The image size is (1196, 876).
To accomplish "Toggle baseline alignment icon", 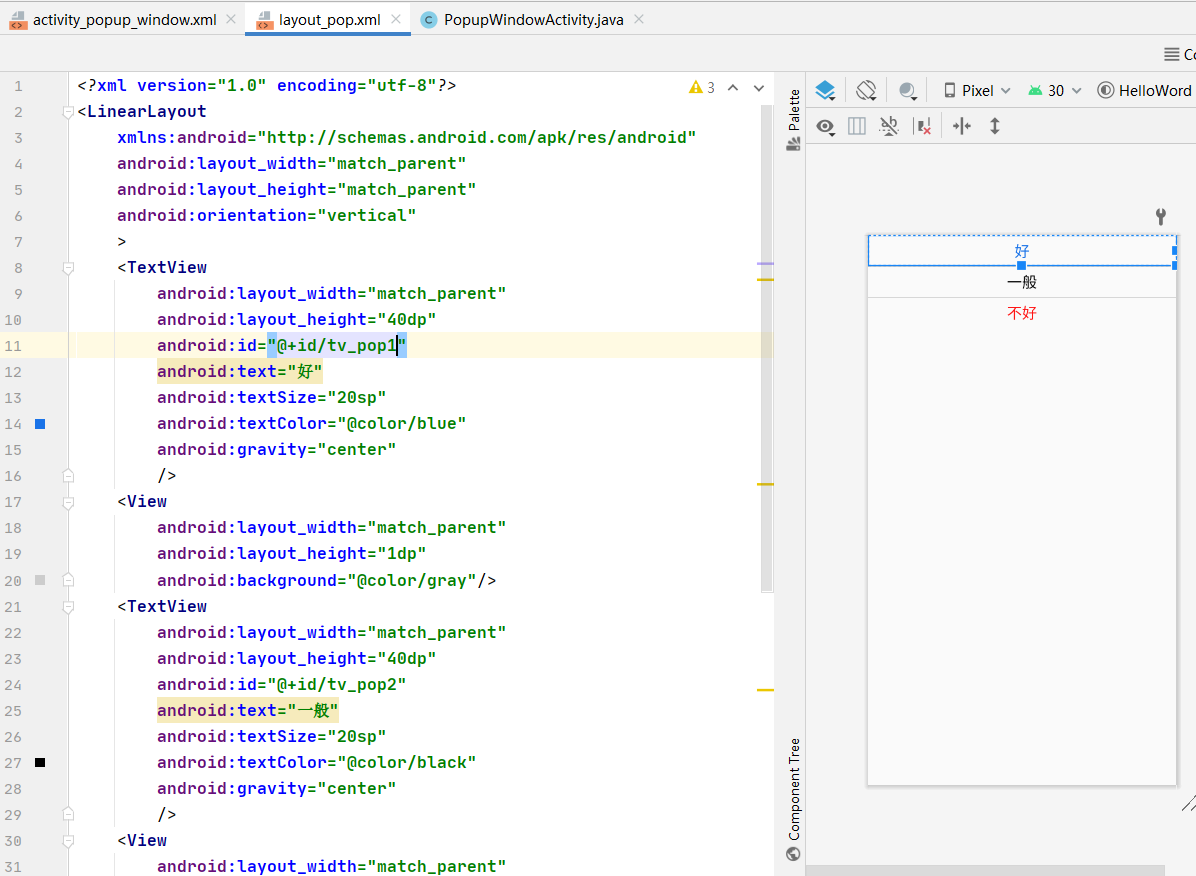I will click(x=889, y=126).
